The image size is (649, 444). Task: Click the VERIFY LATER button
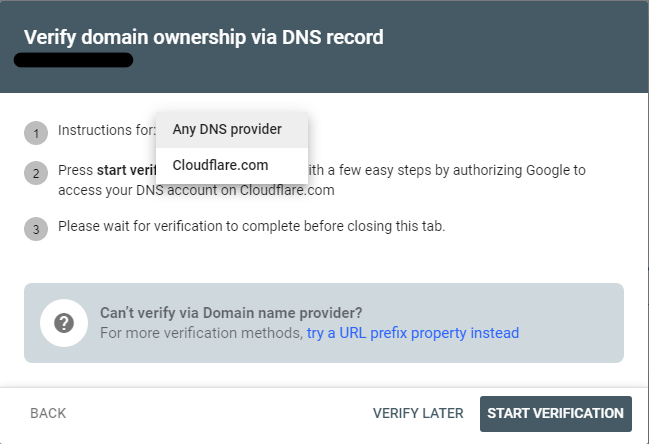[418, 413]
